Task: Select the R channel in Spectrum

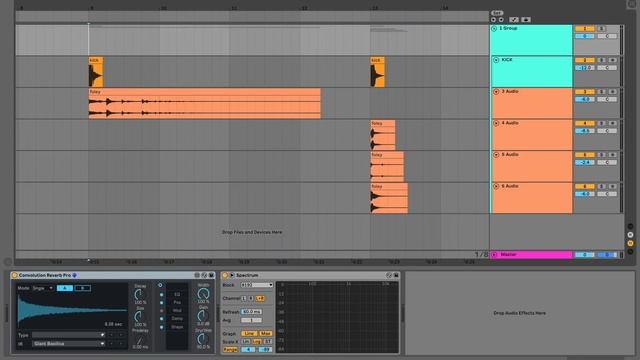Action: (x=251, y=298)
